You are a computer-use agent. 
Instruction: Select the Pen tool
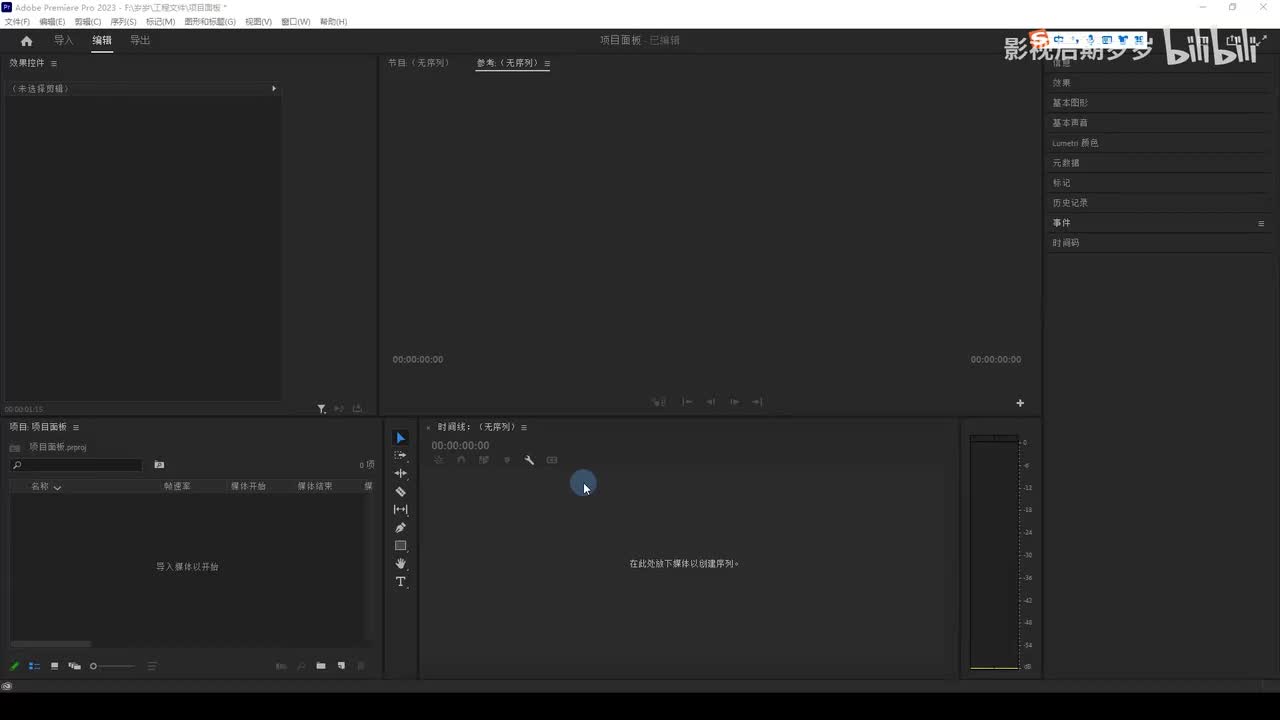[x=400, y=528]
